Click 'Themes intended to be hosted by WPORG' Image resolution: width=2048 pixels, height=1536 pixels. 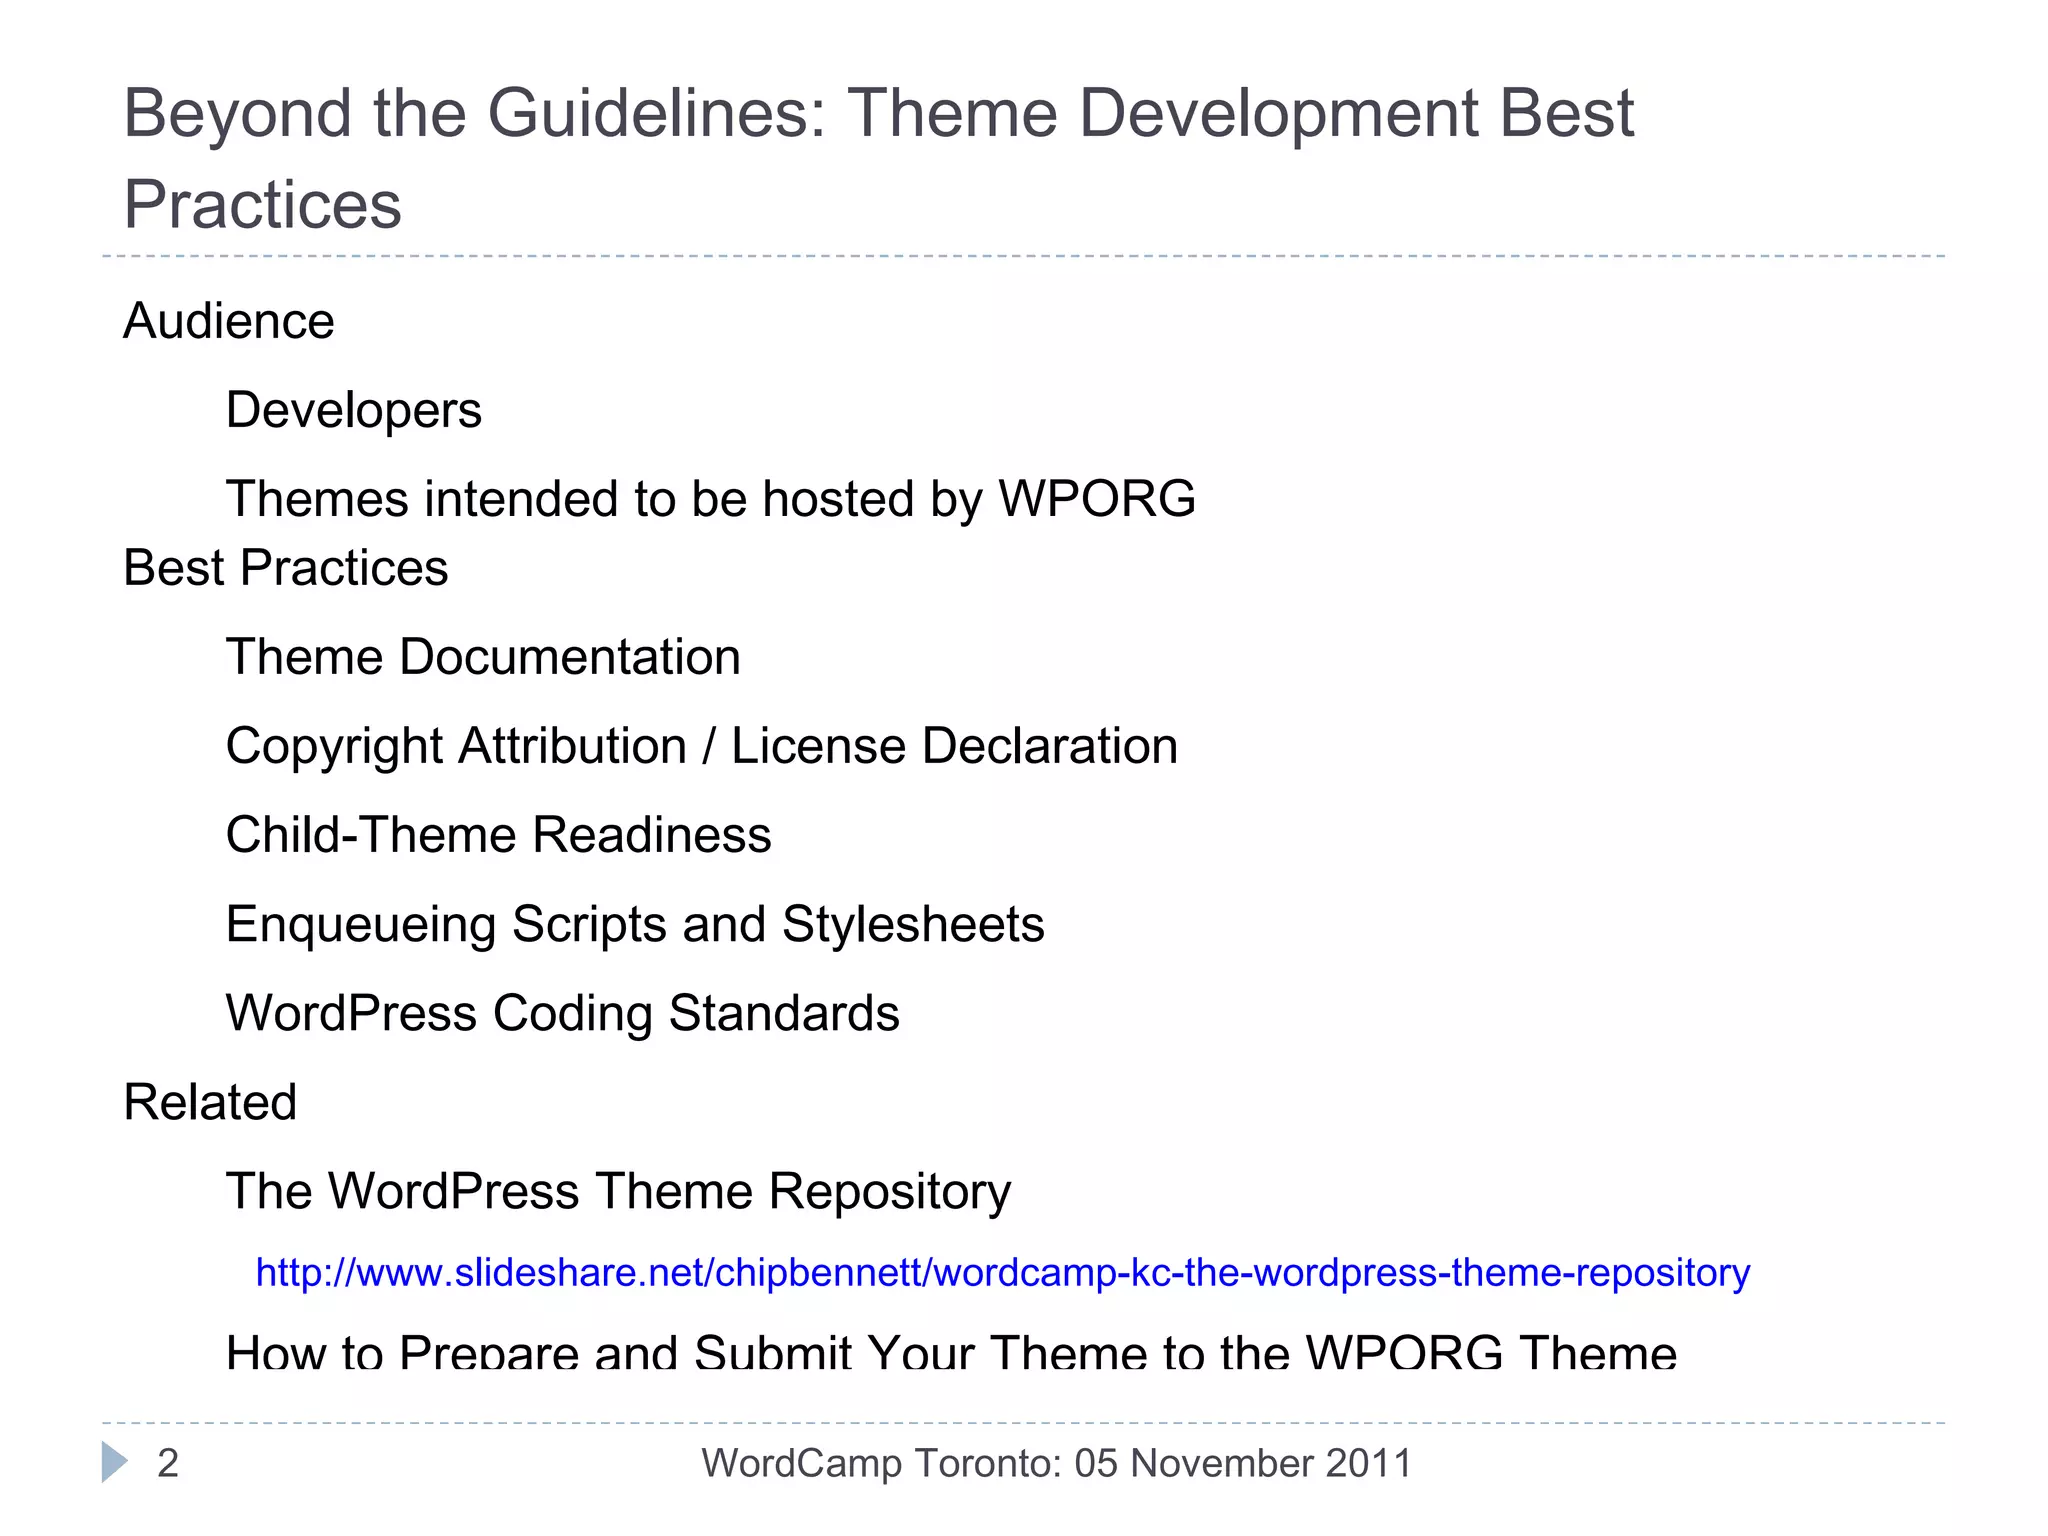(x=710, y=499)
